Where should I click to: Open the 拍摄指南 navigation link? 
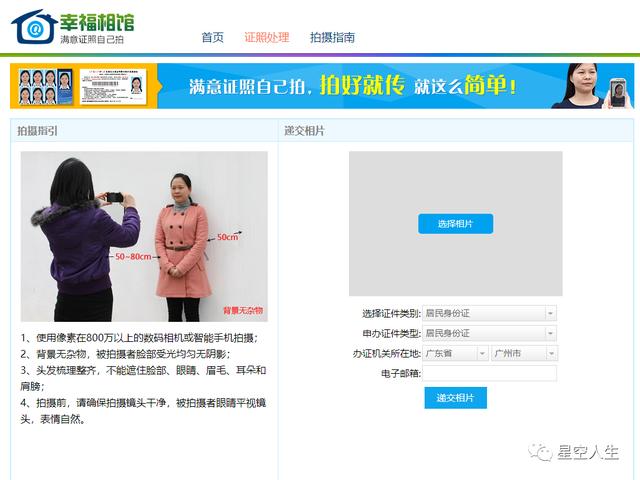coord(332,38)
